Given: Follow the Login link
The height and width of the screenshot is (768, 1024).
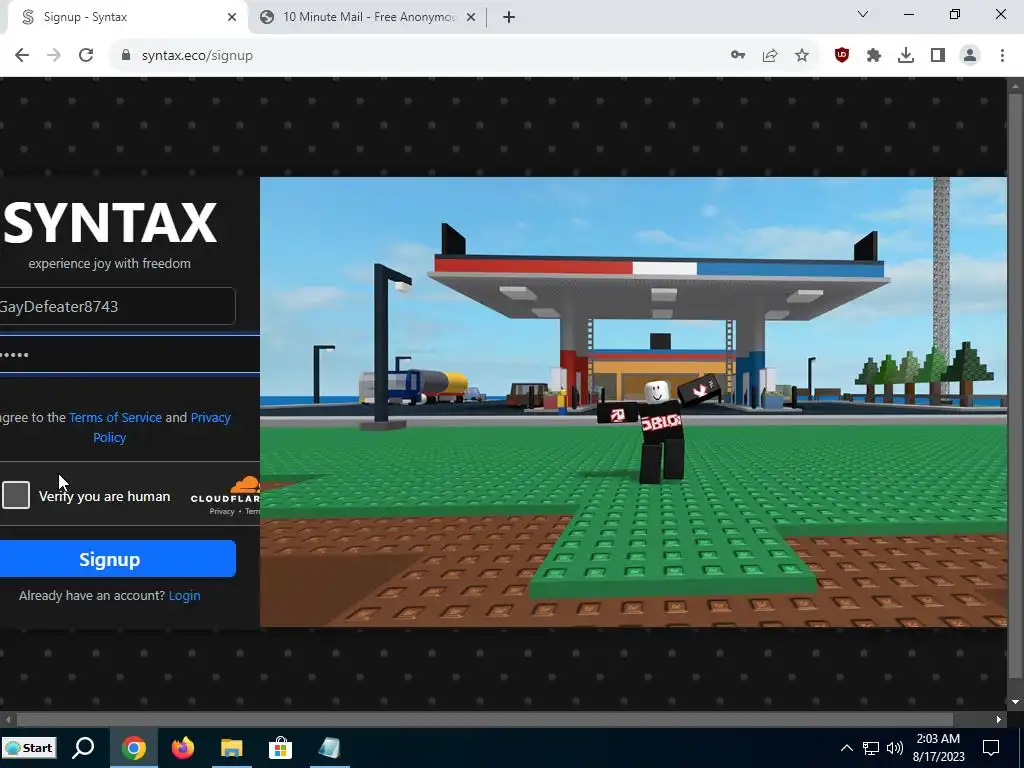Looking at the screenshot, I should [184, 596].
